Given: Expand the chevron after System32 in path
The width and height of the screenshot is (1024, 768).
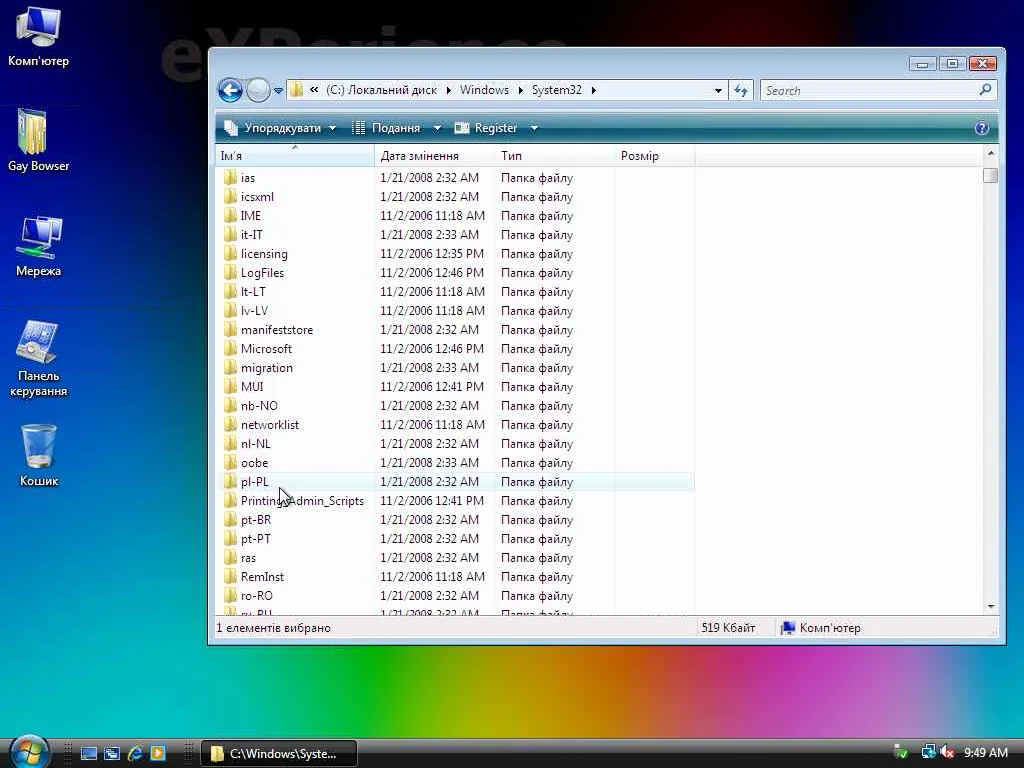Looking at the screenshot, I should pos(594,90).
